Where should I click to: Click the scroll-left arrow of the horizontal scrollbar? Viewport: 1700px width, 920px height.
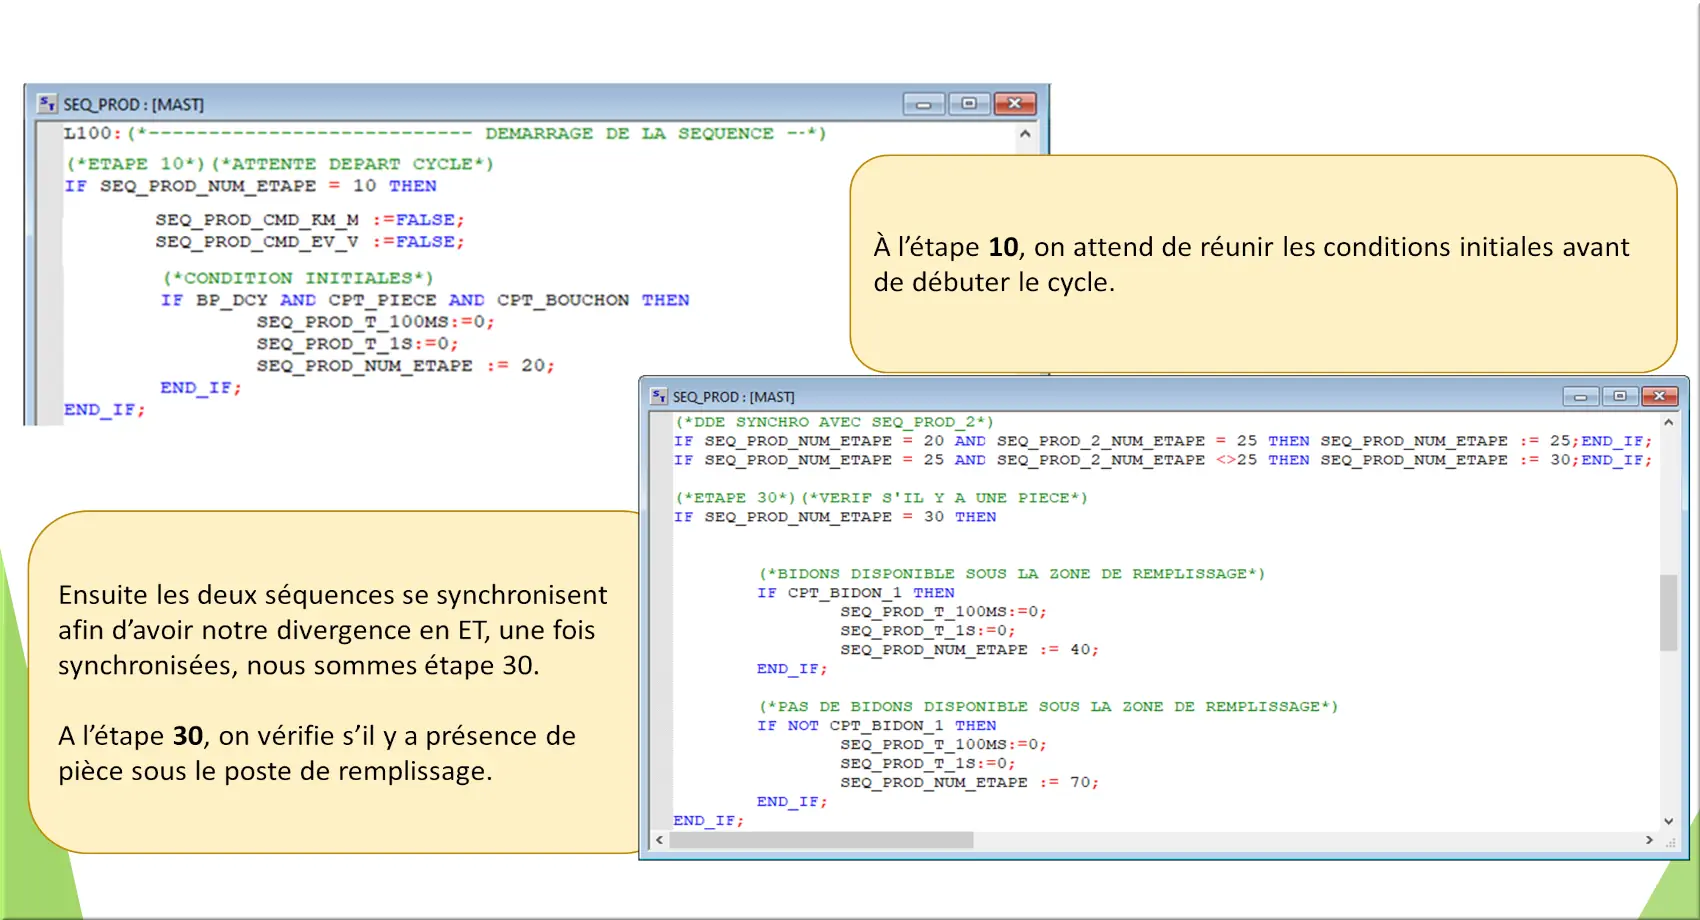[659, 840]
